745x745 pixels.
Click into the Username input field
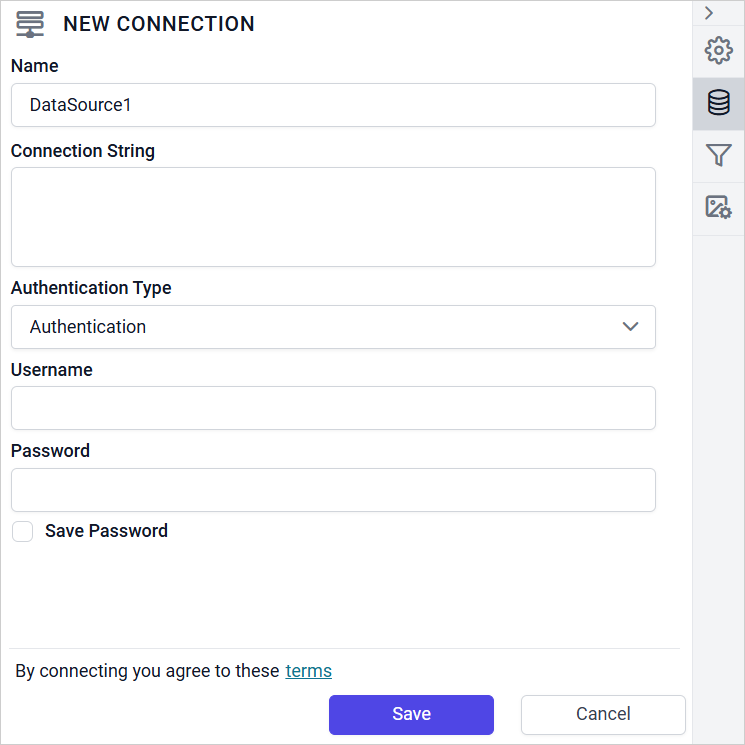[333, 408]
